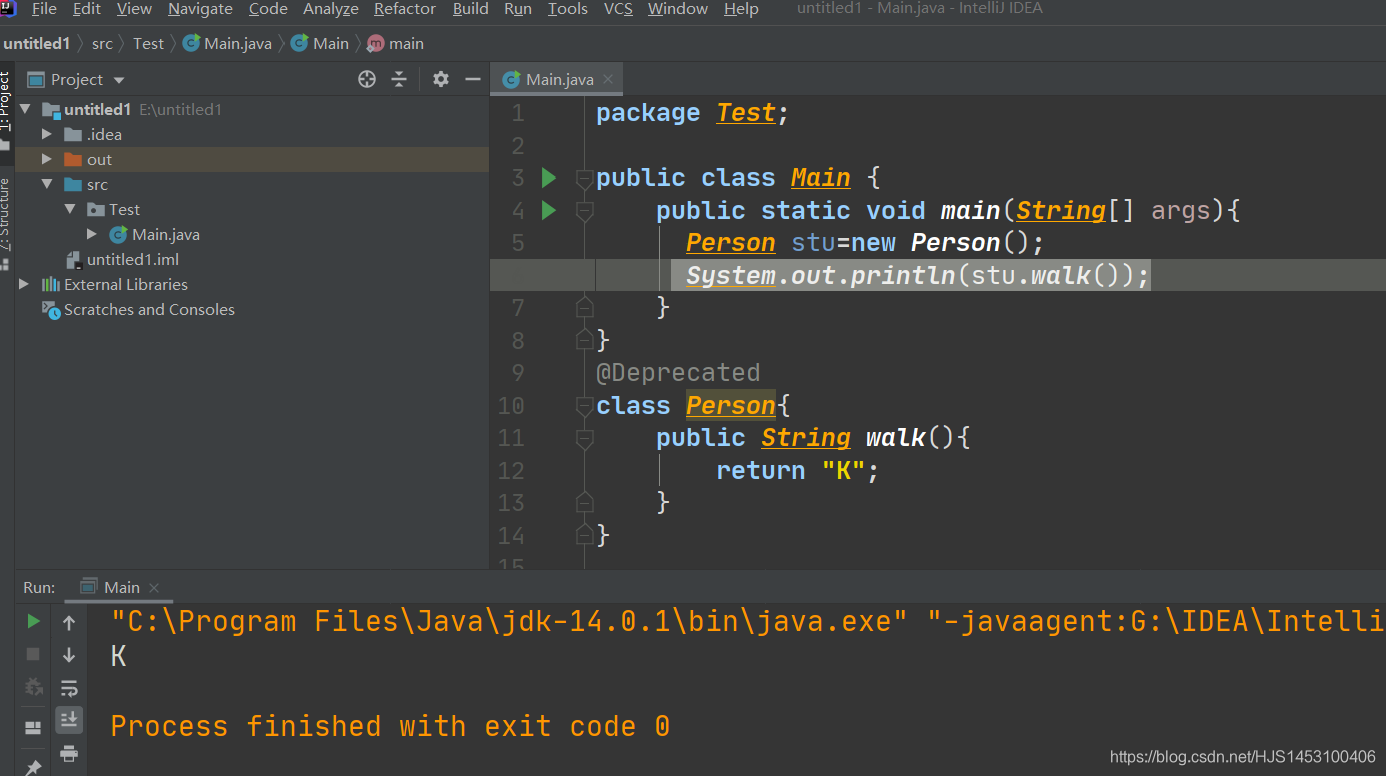This screenshot has width=1386, height=776.
Task: Click Test in the breadcrumb bar
Action: pos(148,43)
